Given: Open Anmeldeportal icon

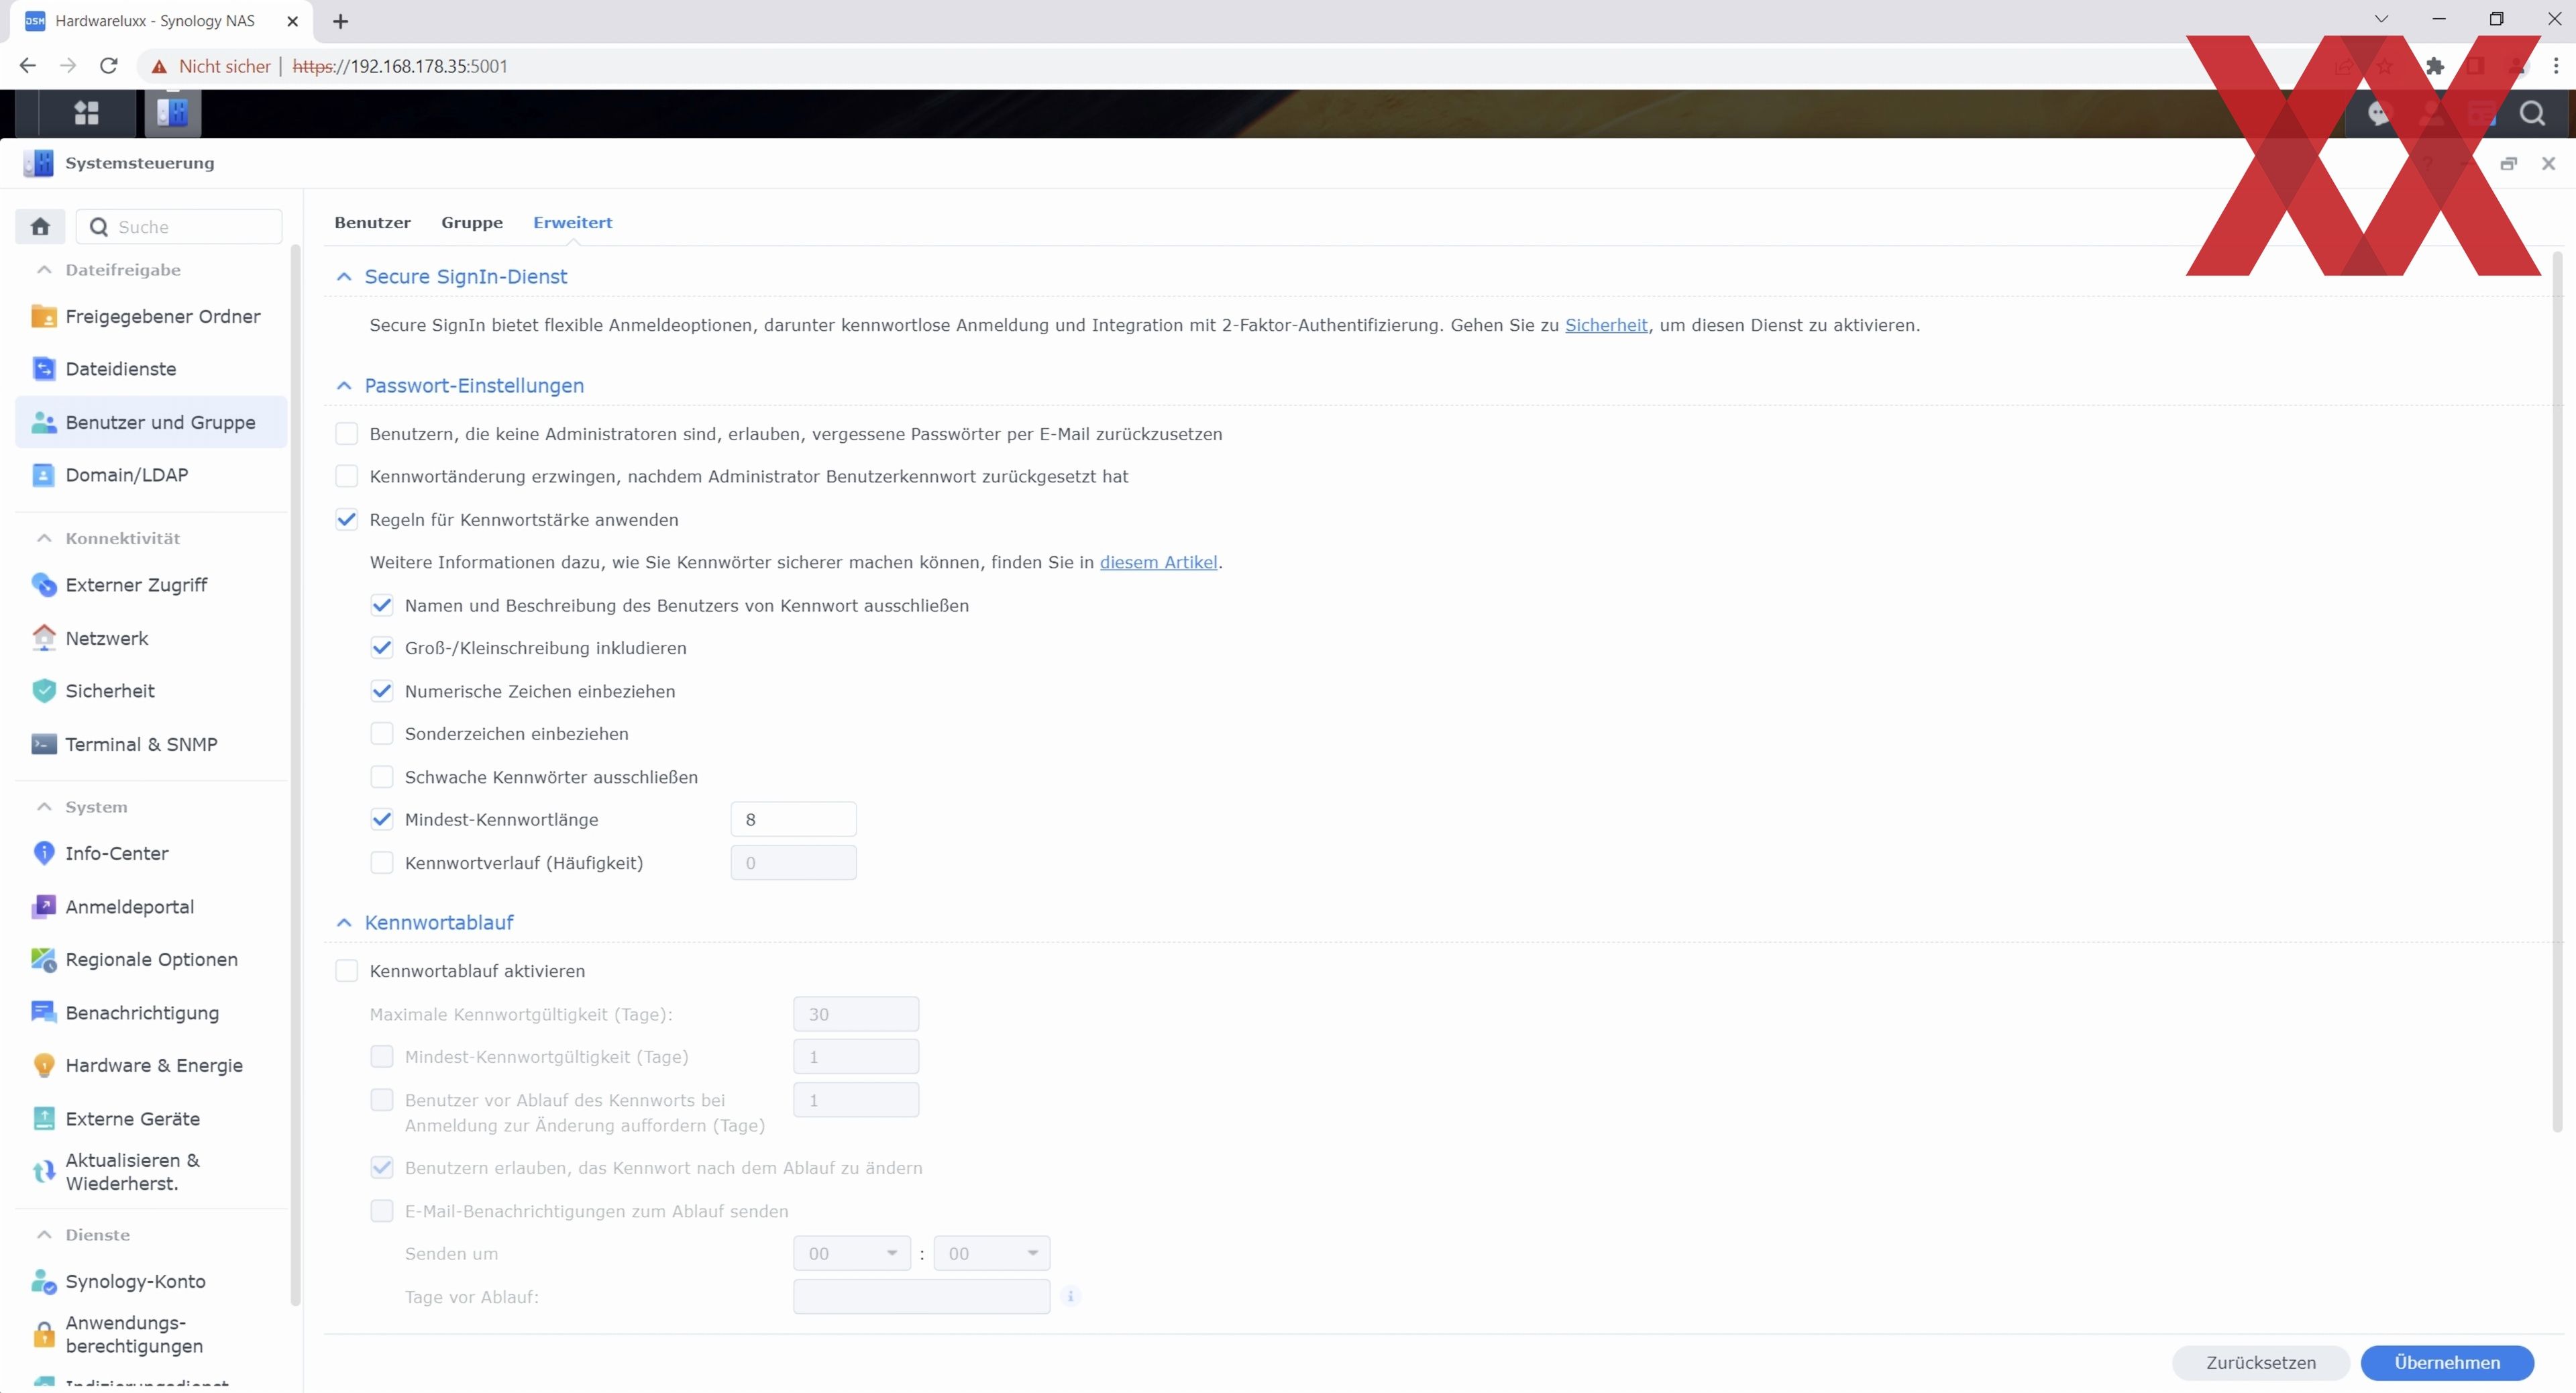Looking at the screenshot, I should pyautogui.click(x=44, y=907).
